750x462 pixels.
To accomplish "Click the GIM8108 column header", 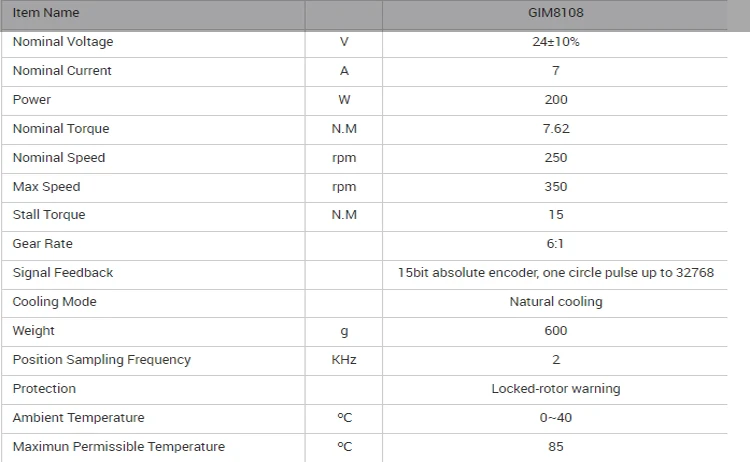I will (555, 13).
